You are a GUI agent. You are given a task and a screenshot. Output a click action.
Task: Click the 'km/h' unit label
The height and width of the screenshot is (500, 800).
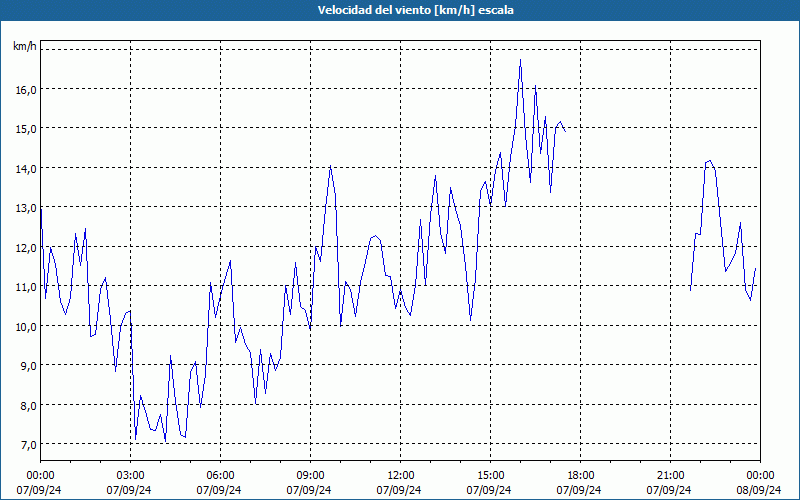coord(25,47)
